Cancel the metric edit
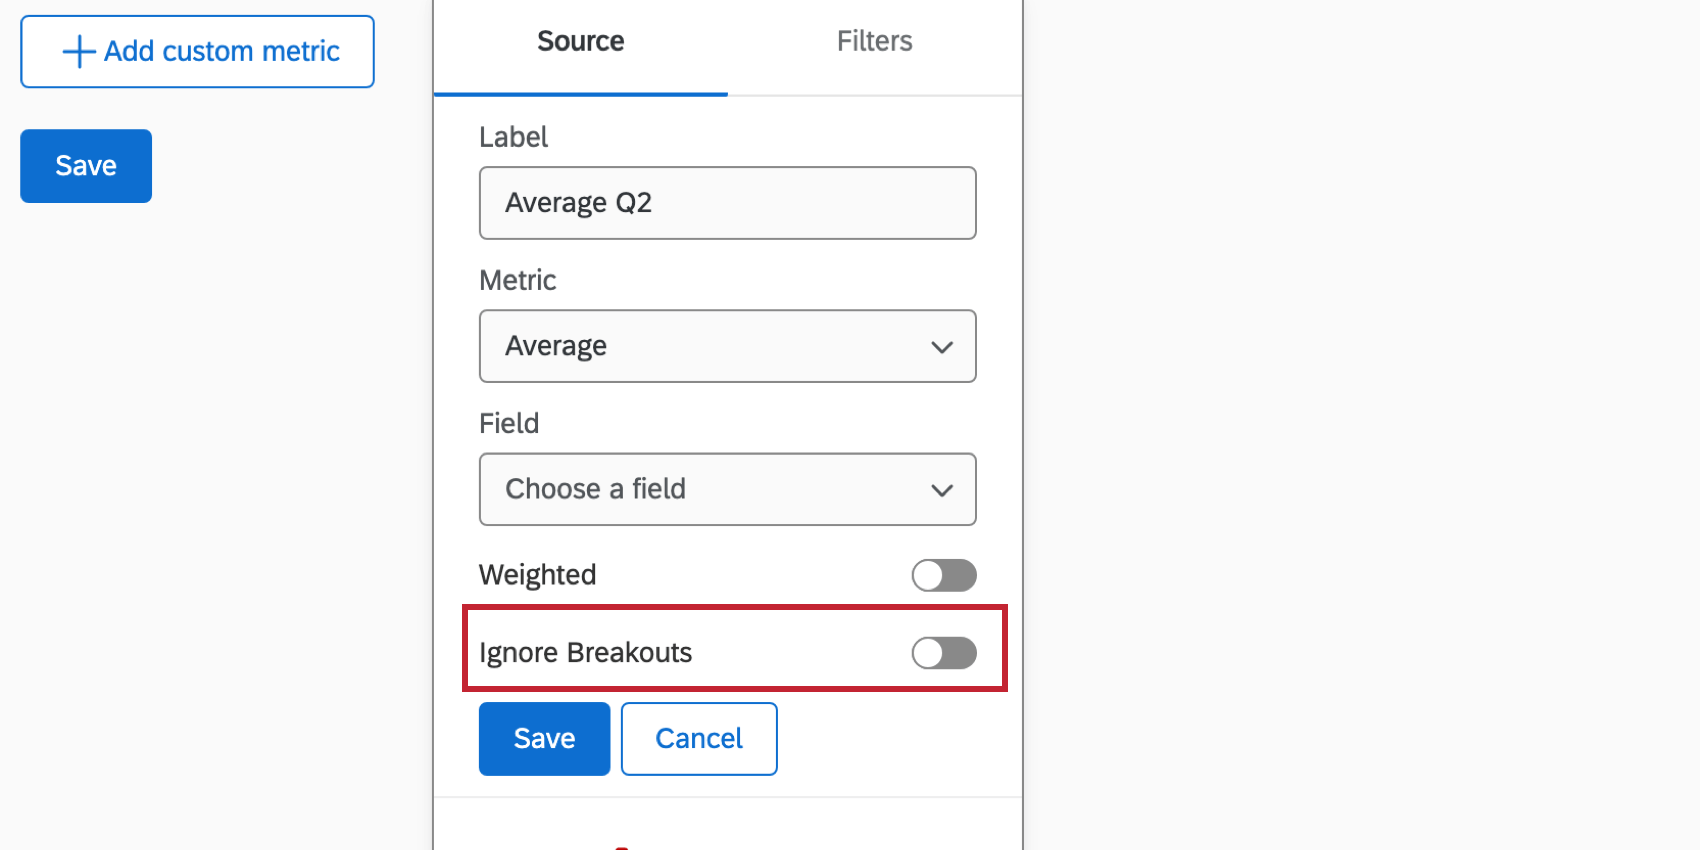Viewport: 1700px width, 850px height. [x=699, y=739]
